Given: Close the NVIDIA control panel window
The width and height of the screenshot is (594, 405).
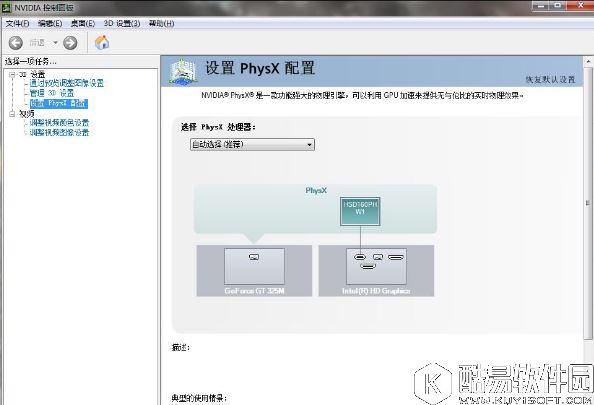Looking at the screenshot, I should pyautogui.click(x=580, y=6).
